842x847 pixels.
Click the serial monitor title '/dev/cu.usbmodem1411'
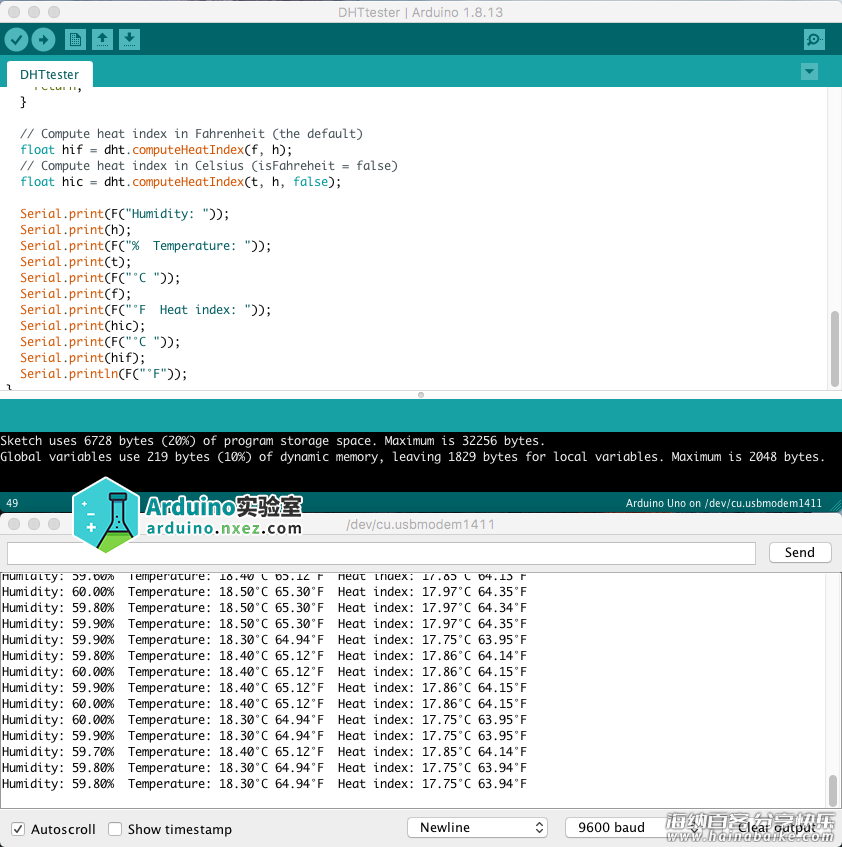tap(420, 524)
